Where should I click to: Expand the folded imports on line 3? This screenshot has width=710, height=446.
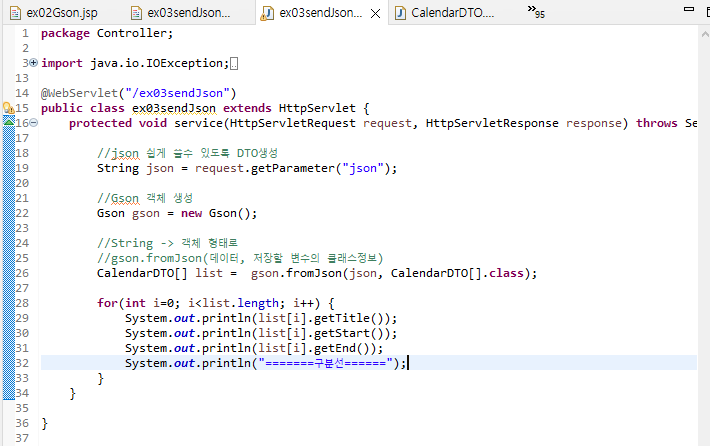click(x=34, y=63)
